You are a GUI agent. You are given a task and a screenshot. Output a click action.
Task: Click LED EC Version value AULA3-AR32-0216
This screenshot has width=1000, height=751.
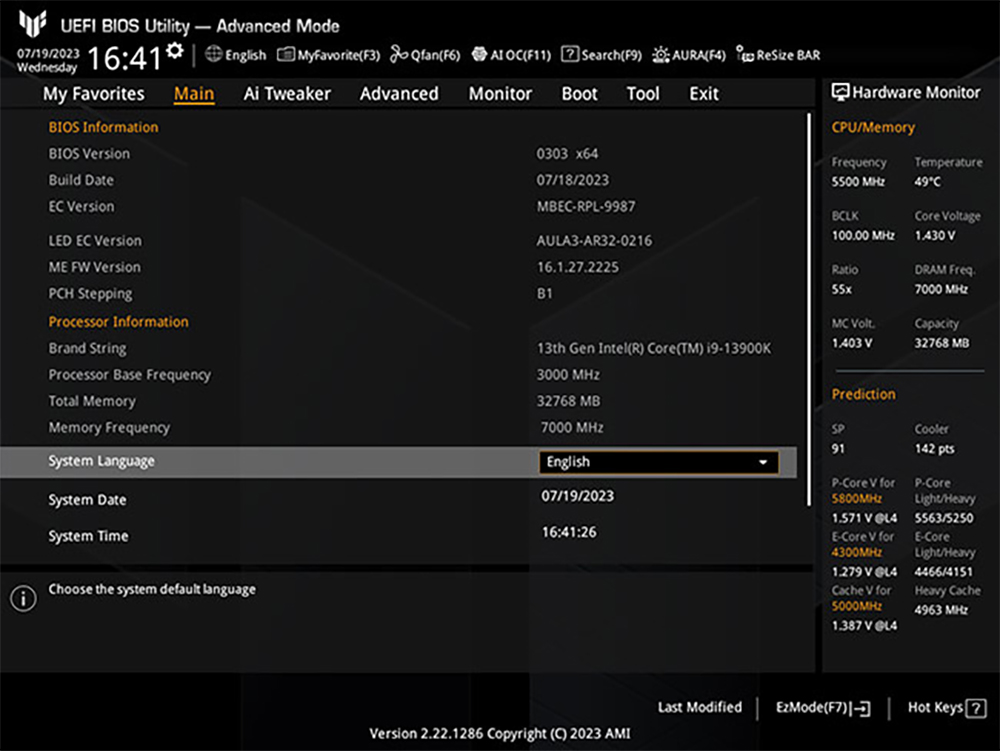pyautogui.click(x=594, y=241)
